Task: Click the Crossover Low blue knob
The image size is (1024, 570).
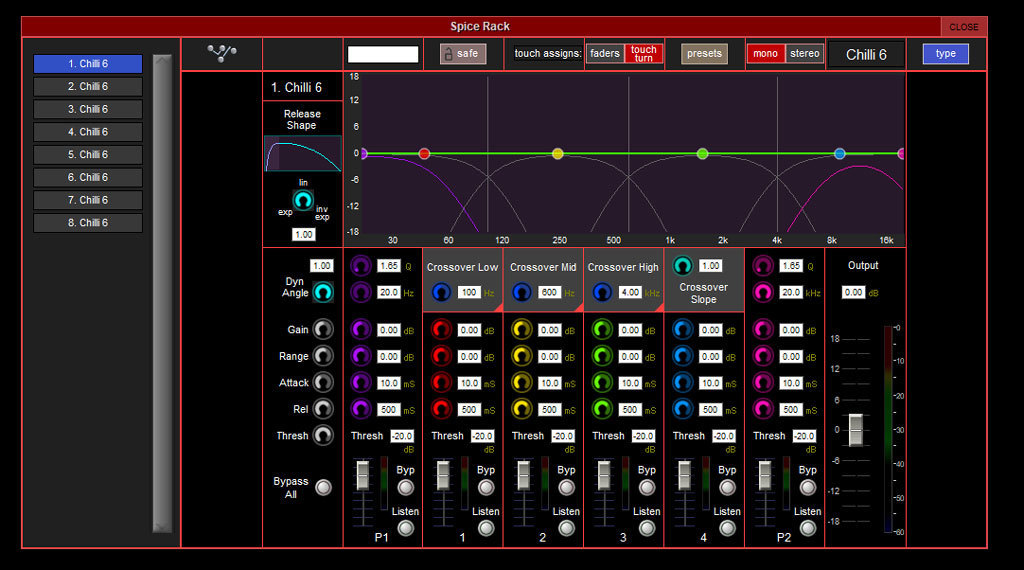Action: tap(441, 292)
